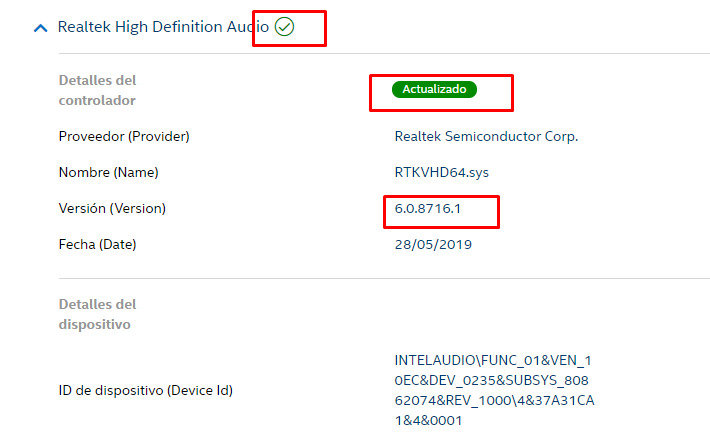Screen dimensions: 710x447
Task: Select the version number 6.0.8716.1
Action: click(x=427, y=208)
